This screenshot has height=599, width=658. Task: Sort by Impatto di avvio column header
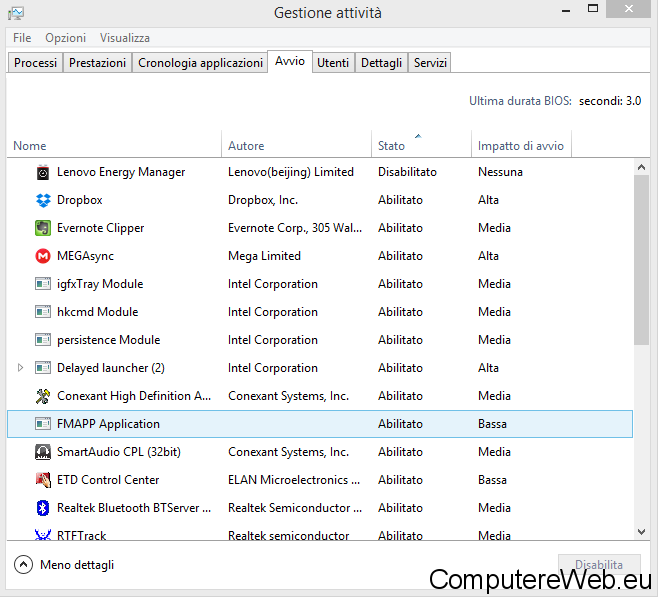(521, 146)
